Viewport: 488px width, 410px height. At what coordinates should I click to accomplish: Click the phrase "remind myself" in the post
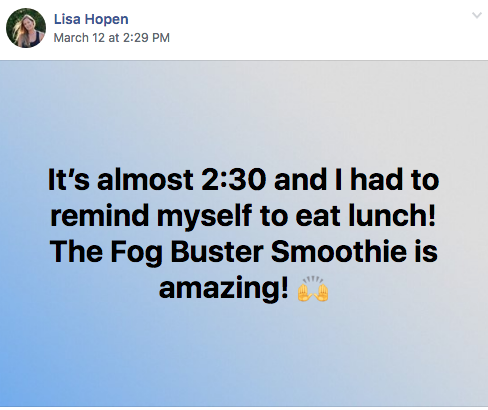pyautogui.click(x=151, y=217)
